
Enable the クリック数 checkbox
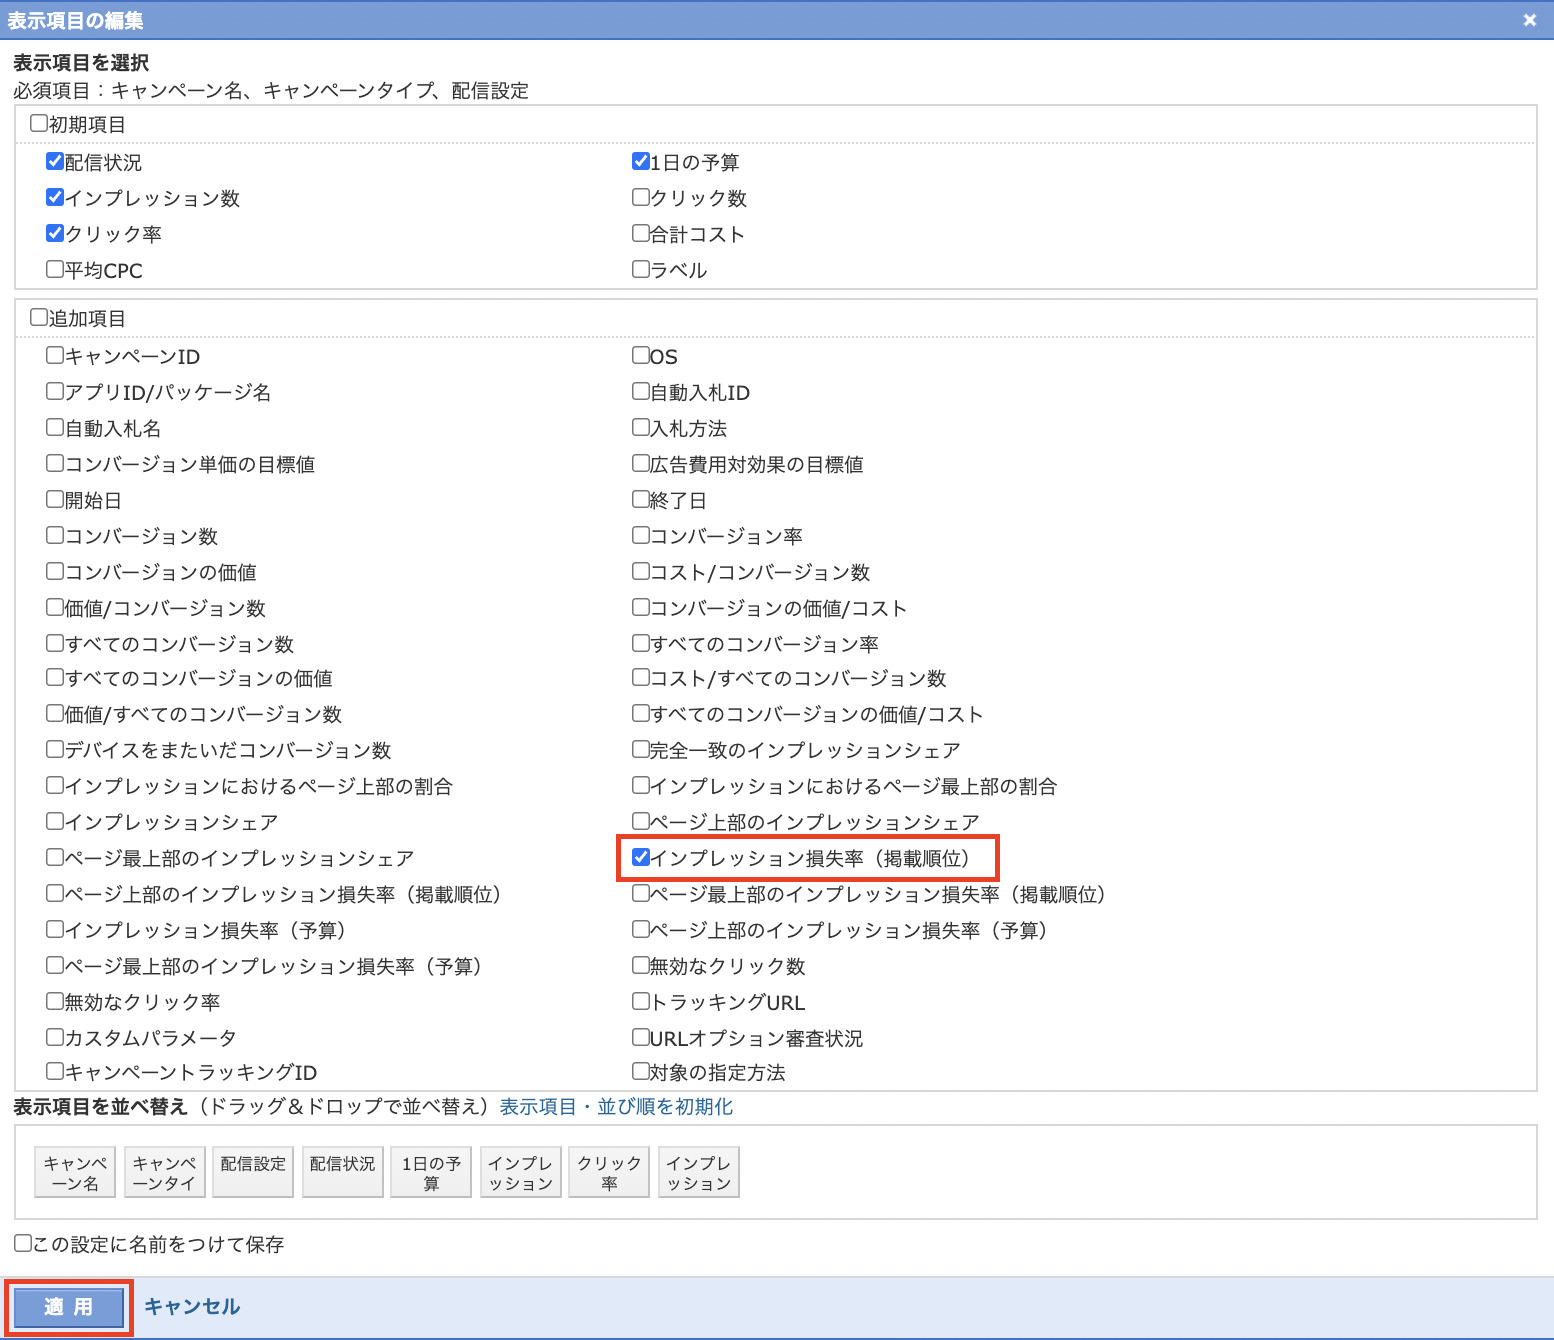click(641, 197)
